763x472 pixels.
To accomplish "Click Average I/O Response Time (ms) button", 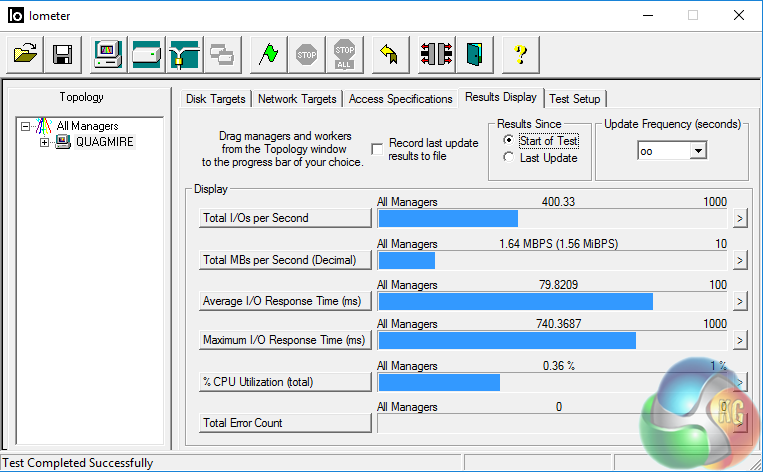I will pyautogui.click(x=285, y=301).
